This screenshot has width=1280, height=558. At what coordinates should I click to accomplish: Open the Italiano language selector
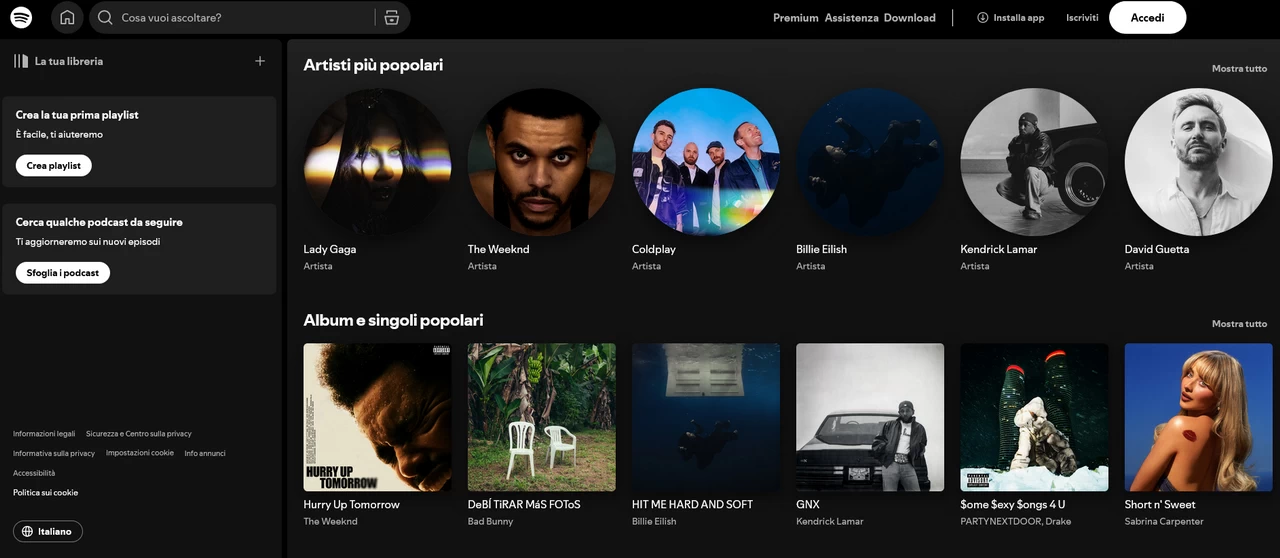coord(48,531)
